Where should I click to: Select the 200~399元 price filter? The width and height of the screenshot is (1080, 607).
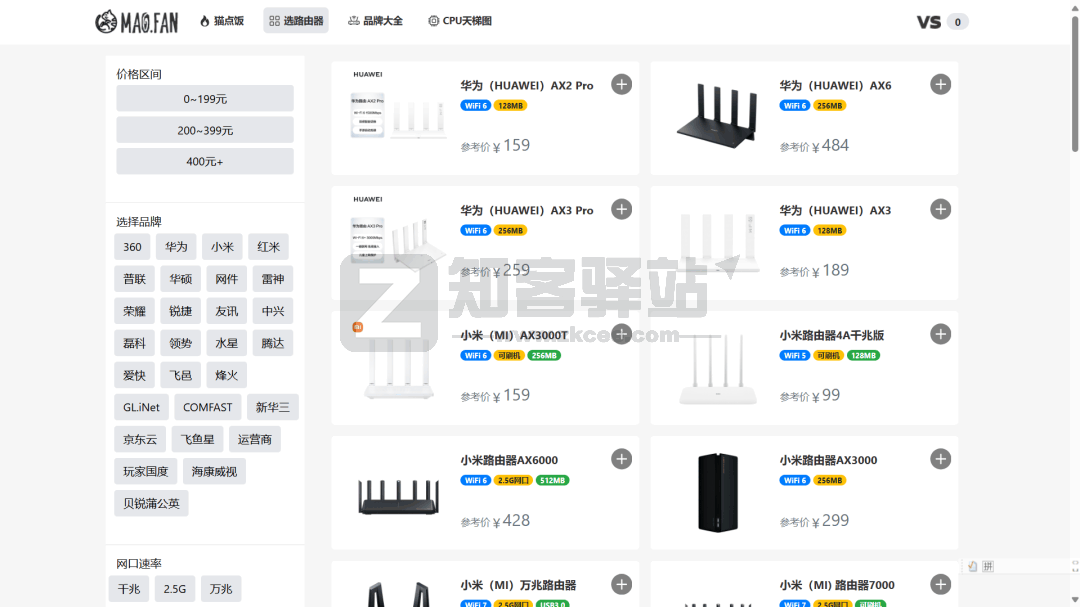tap(205, 130)
